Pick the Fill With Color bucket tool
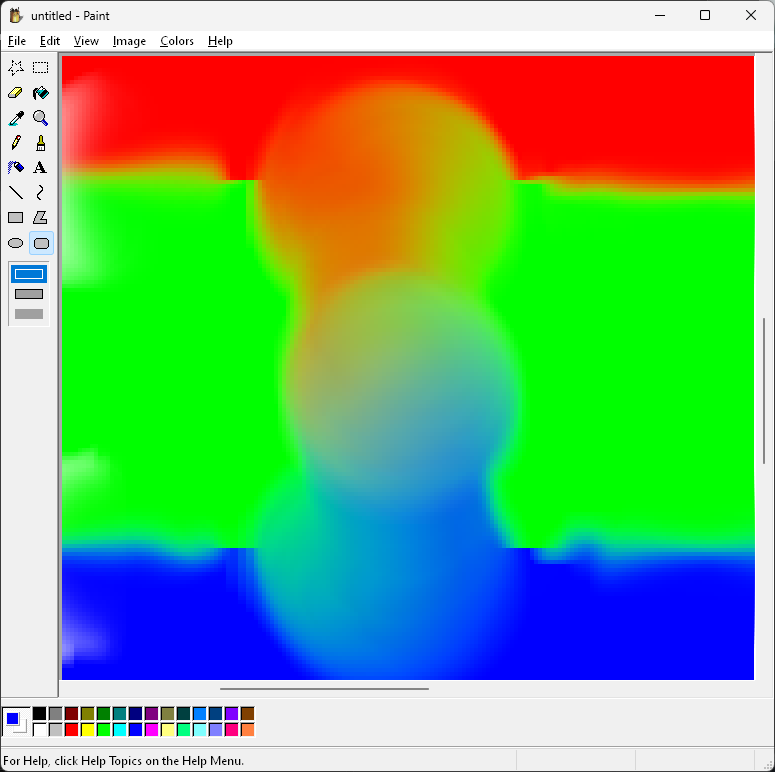 41,93
